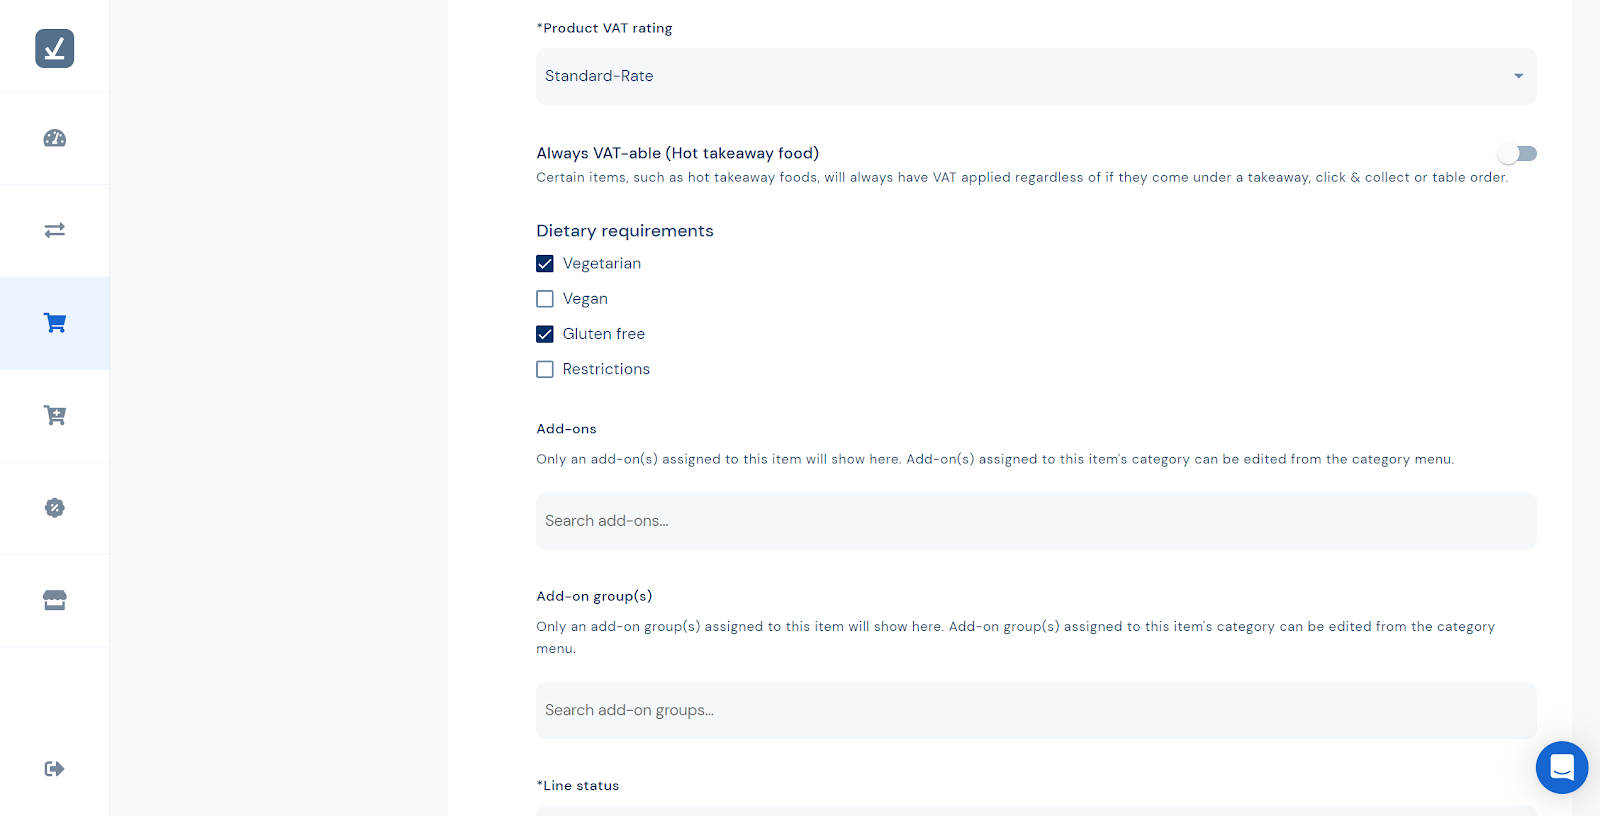Select the shopping cart sidebar icon
The height and width of the screenshot is (816, 1600).
55,323
